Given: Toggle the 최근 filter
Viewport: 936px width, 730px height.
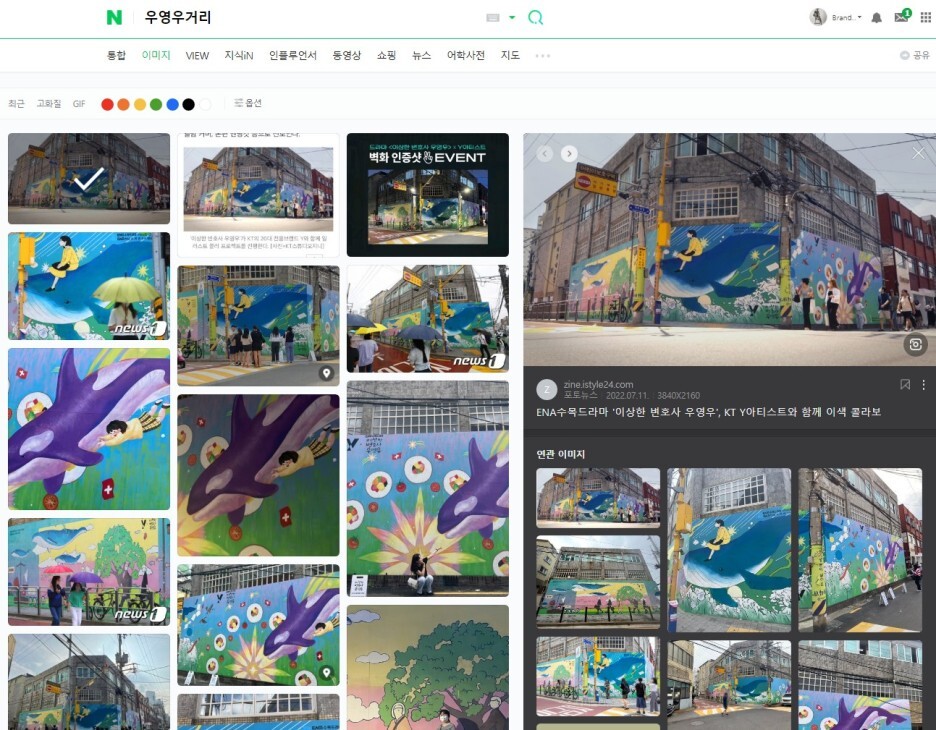Looking at the screenshot, I should [x=16, y=104].
